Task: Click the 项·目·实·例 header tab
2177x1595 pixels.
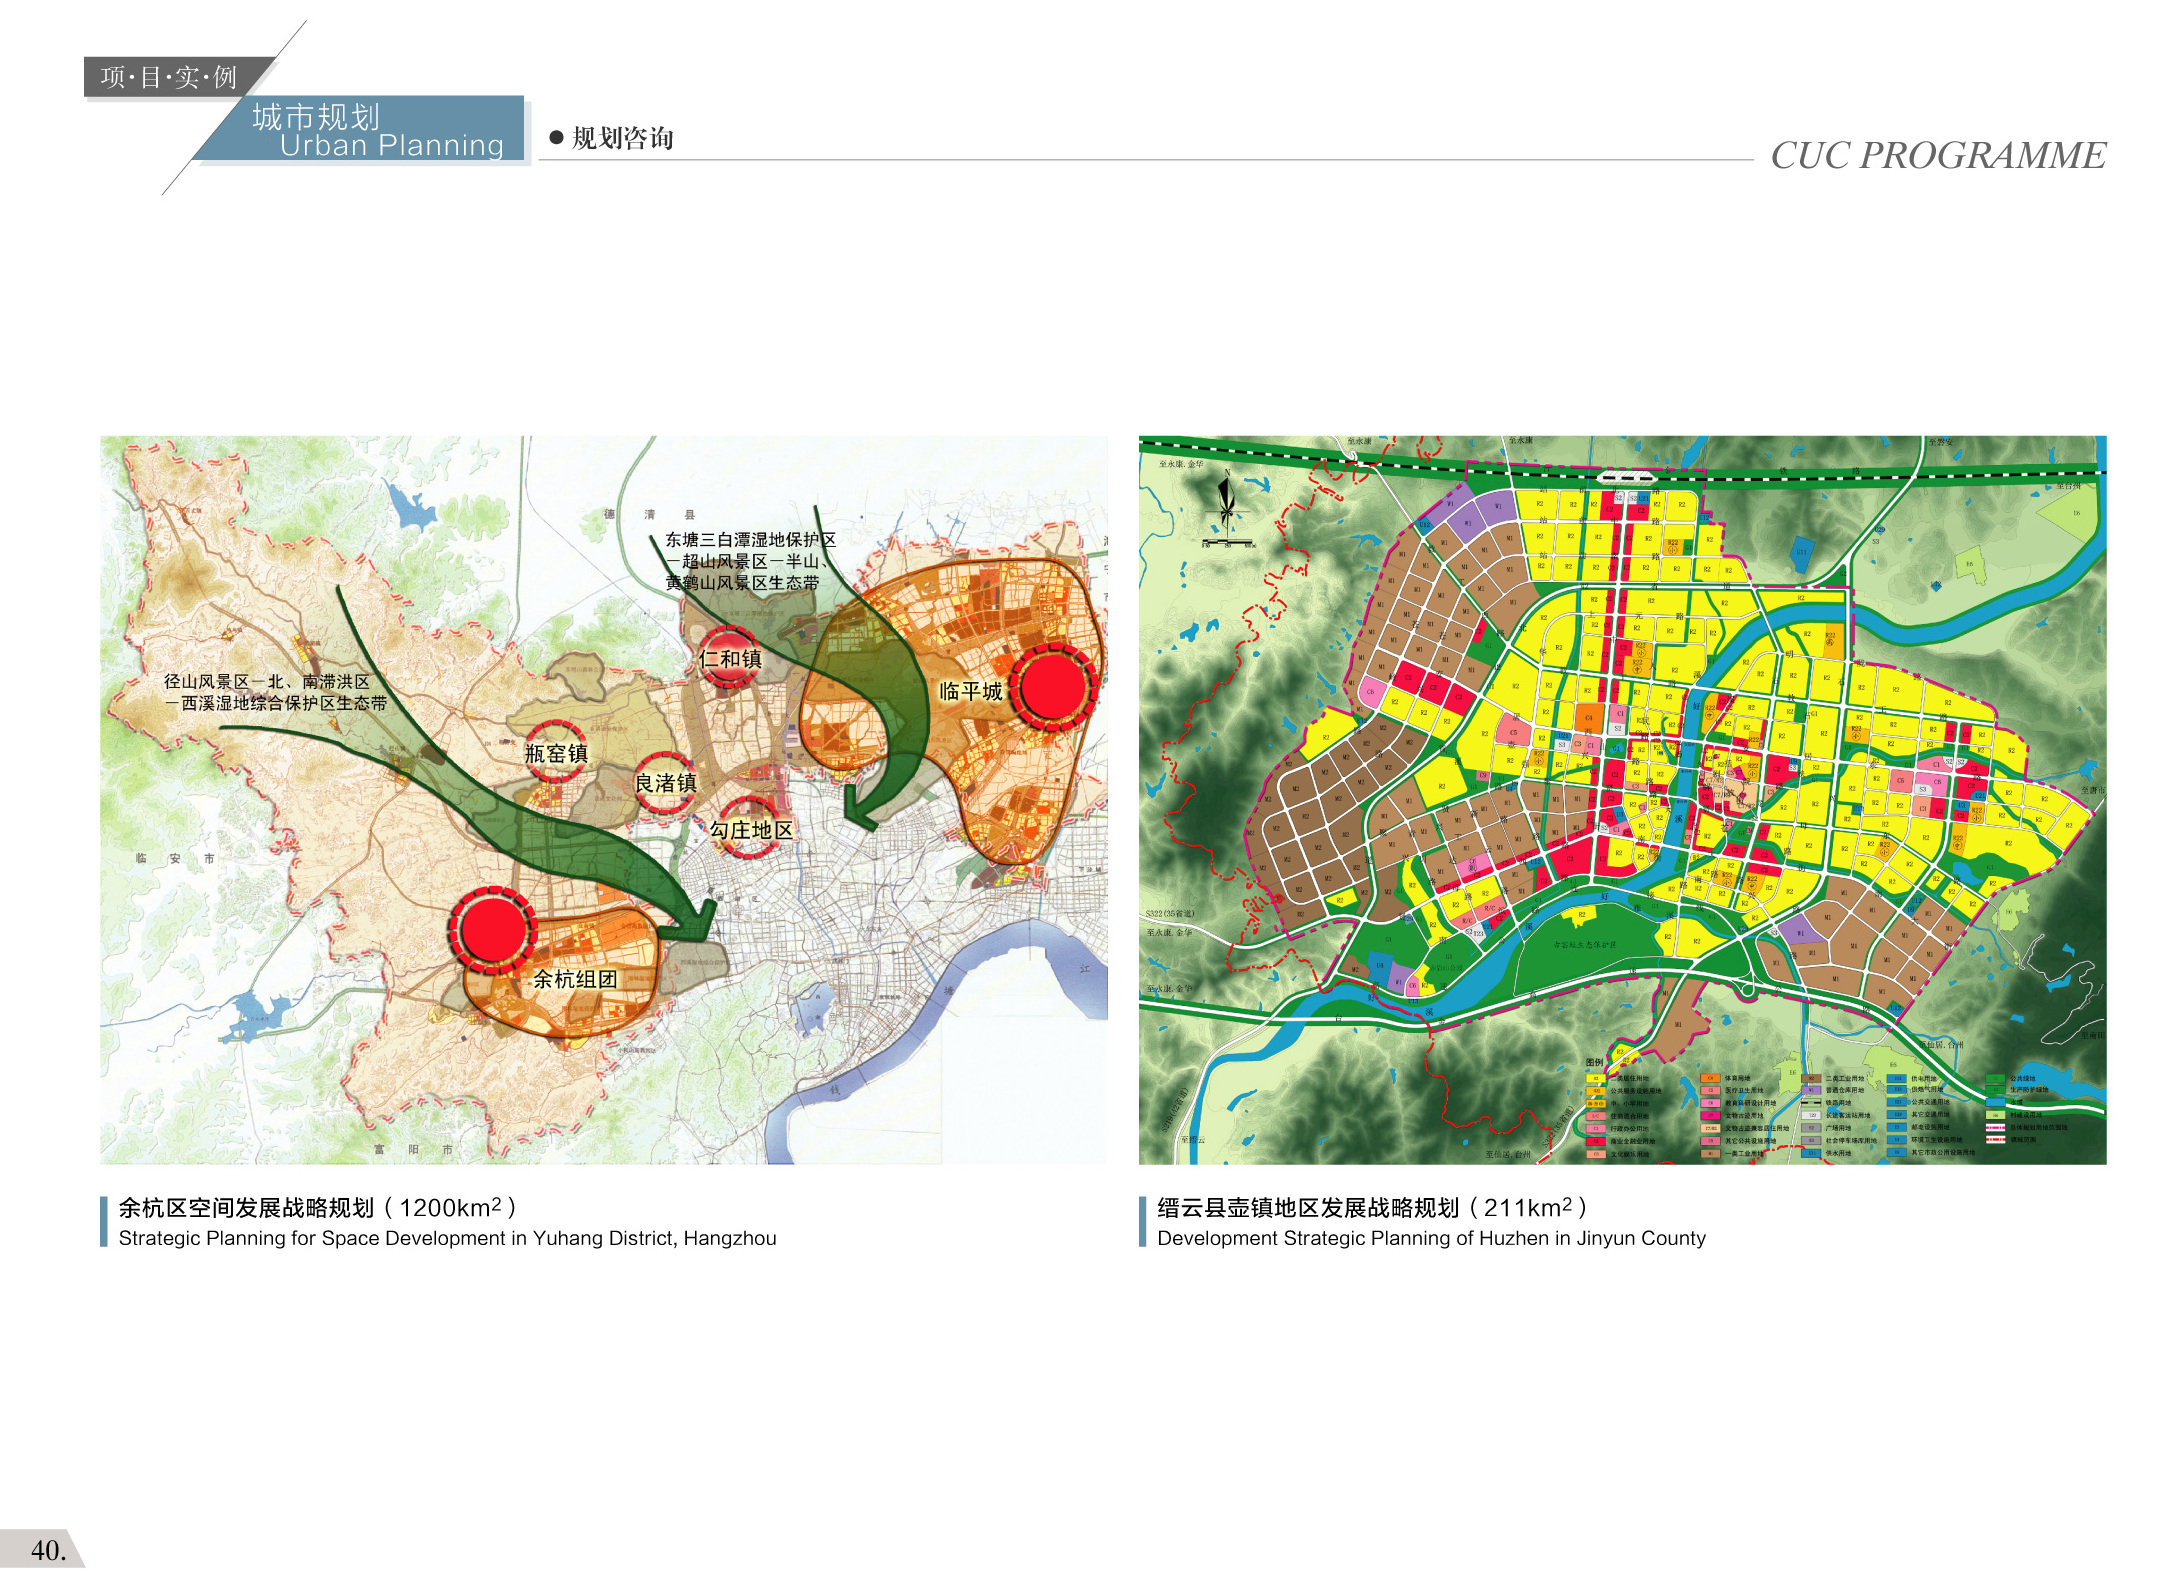Action: pos(170,77)
